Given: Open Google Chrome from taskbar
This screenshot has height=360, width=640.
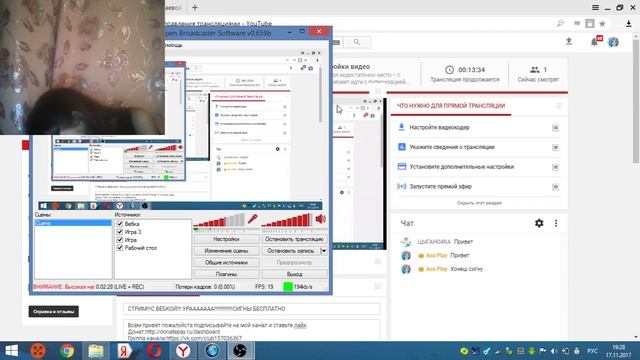Looking at the screenshot, I should coord(67,351).
